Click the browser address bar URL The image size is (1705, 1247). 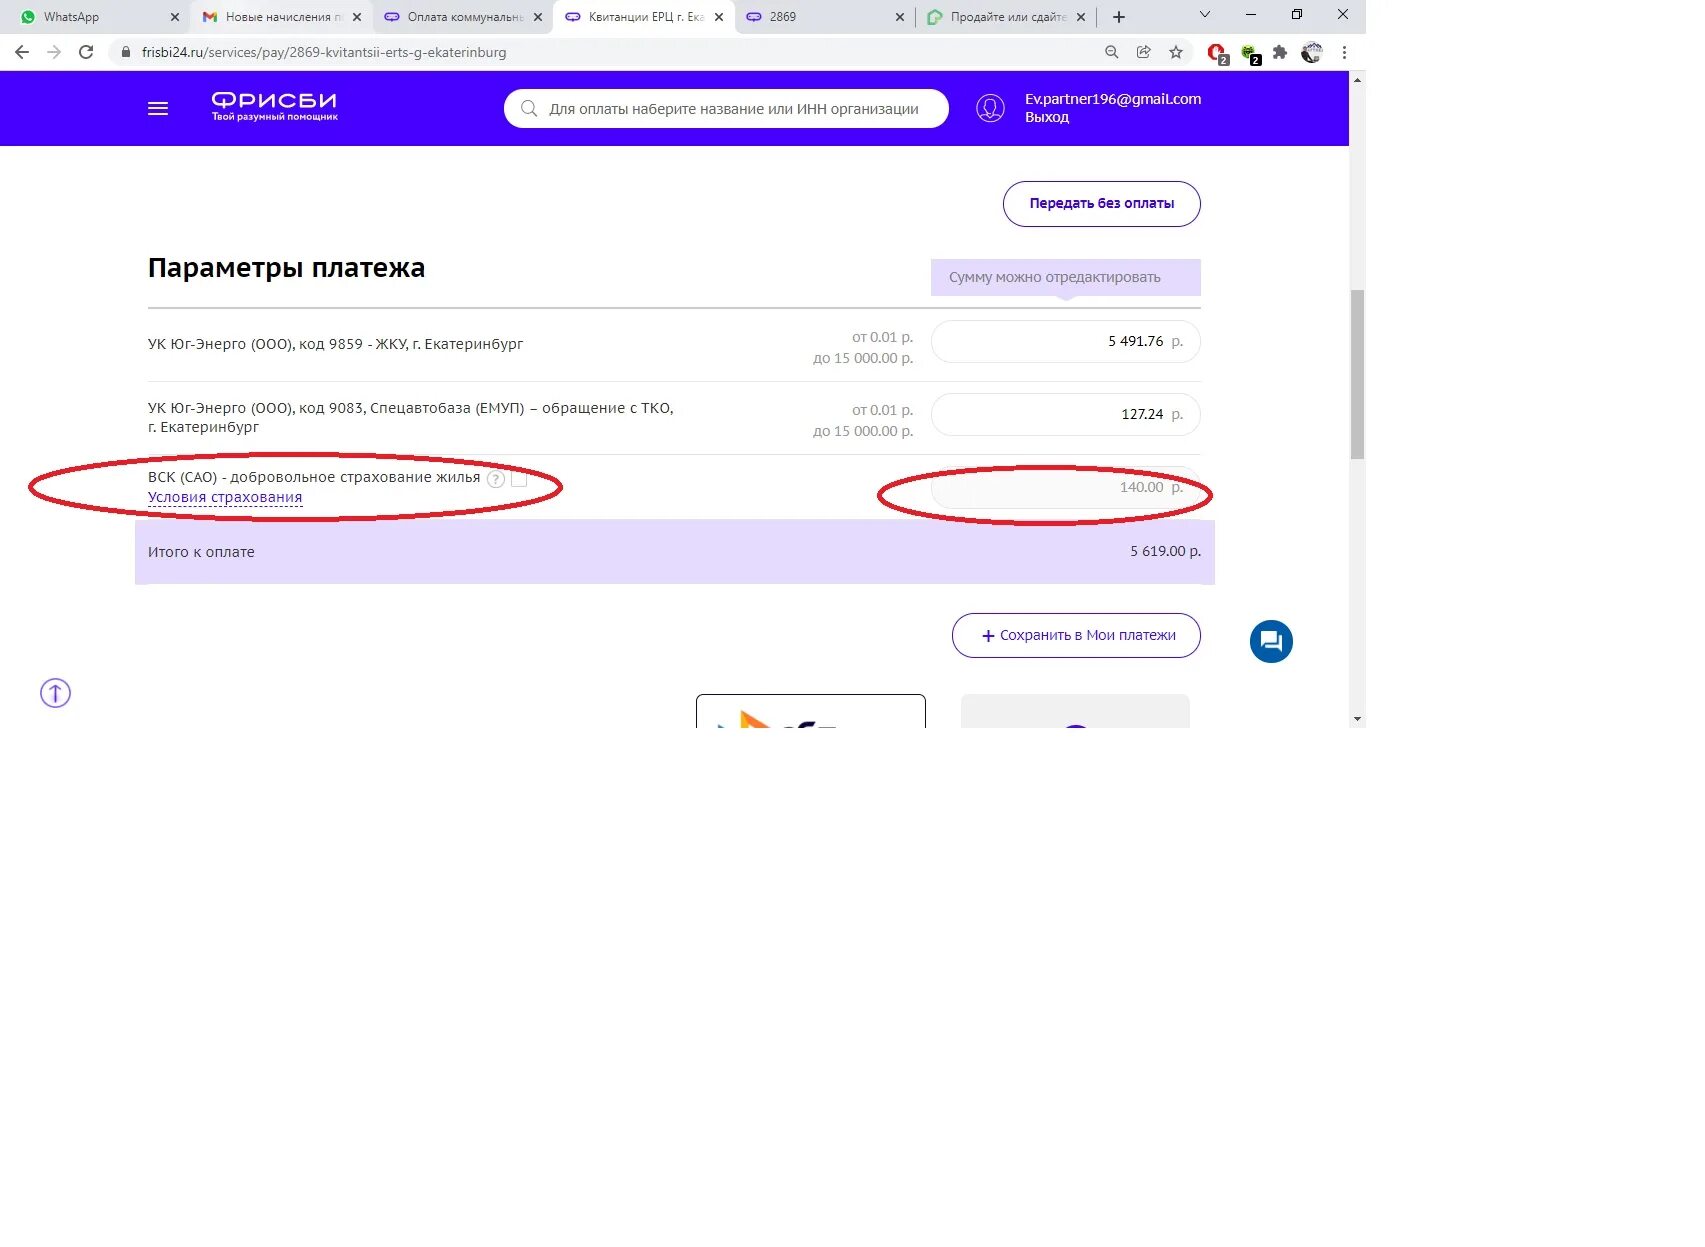pos(324,52)
